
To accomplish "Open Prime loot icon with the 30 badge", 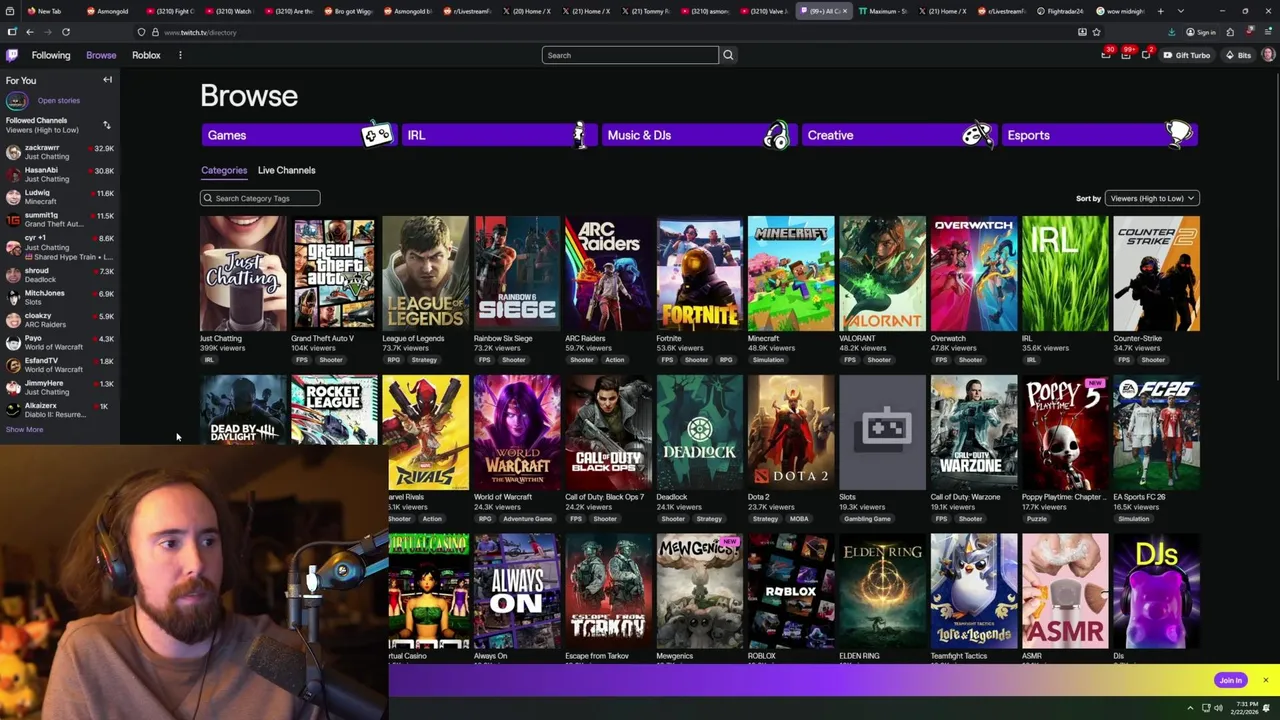I will point(1106,55).
